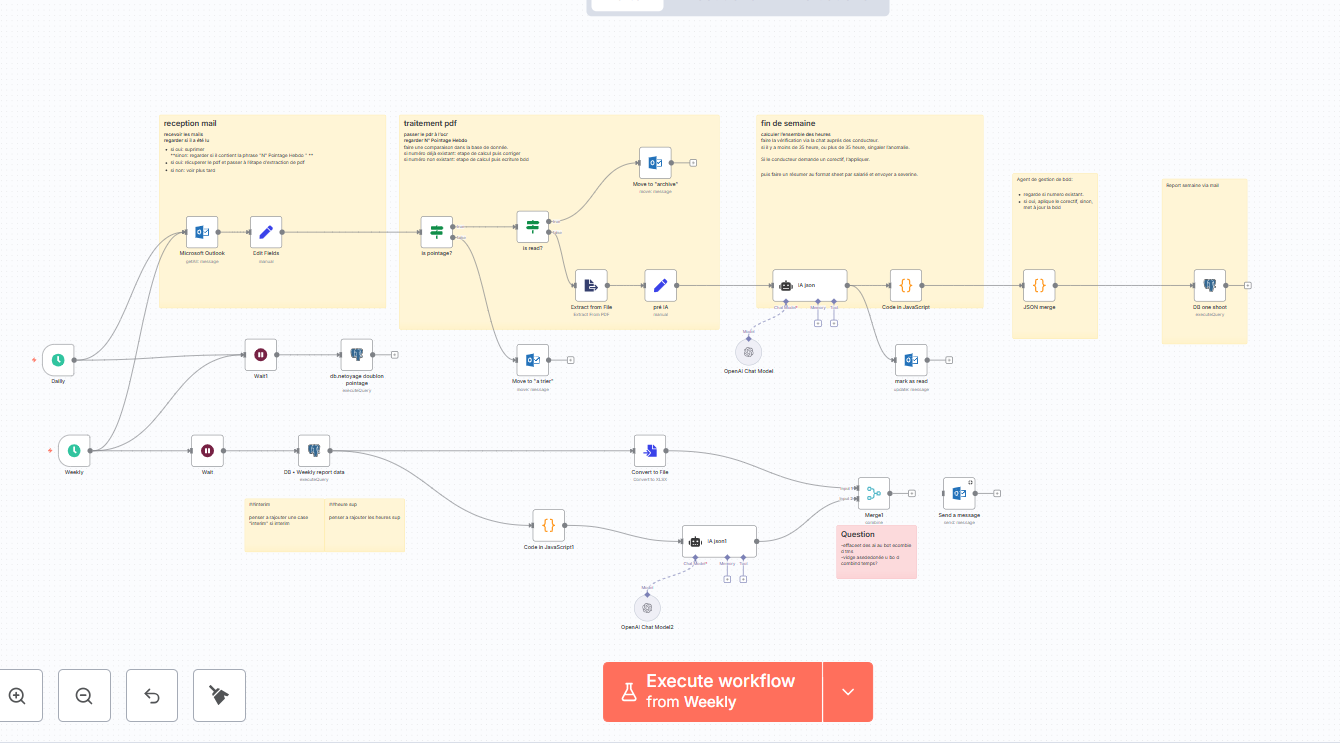
Task: Select the Merge1 node icon
Action: (x=873, y=493)
